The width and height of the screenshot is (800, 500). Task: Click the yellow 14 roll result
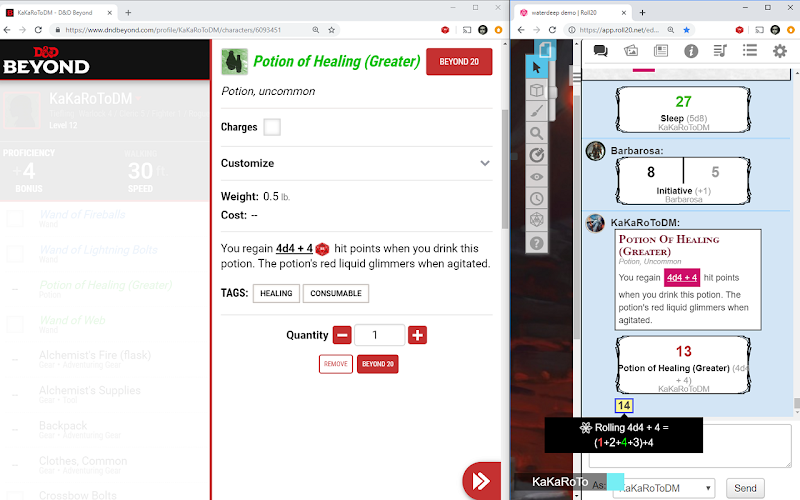[624, 406]
